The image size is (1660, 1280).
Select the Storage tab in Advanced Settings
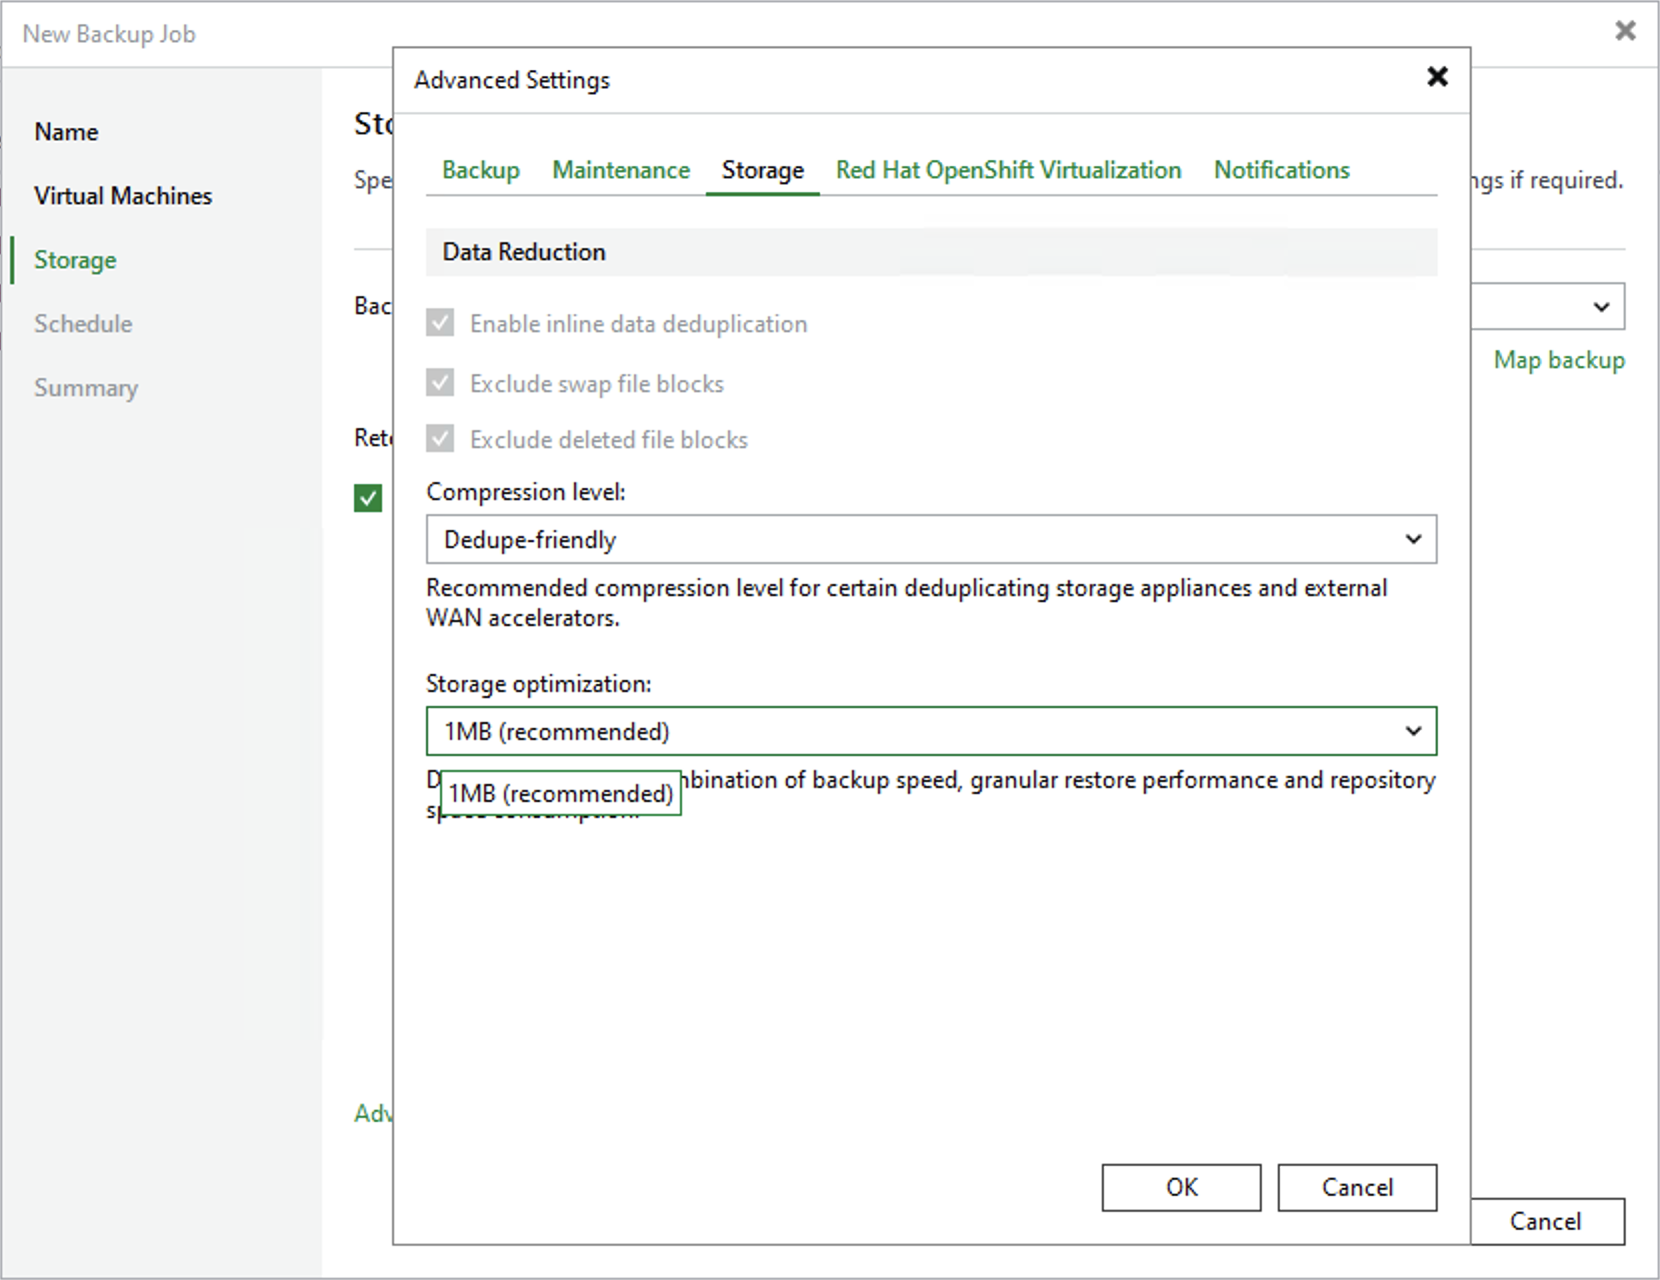coord(763,170)
